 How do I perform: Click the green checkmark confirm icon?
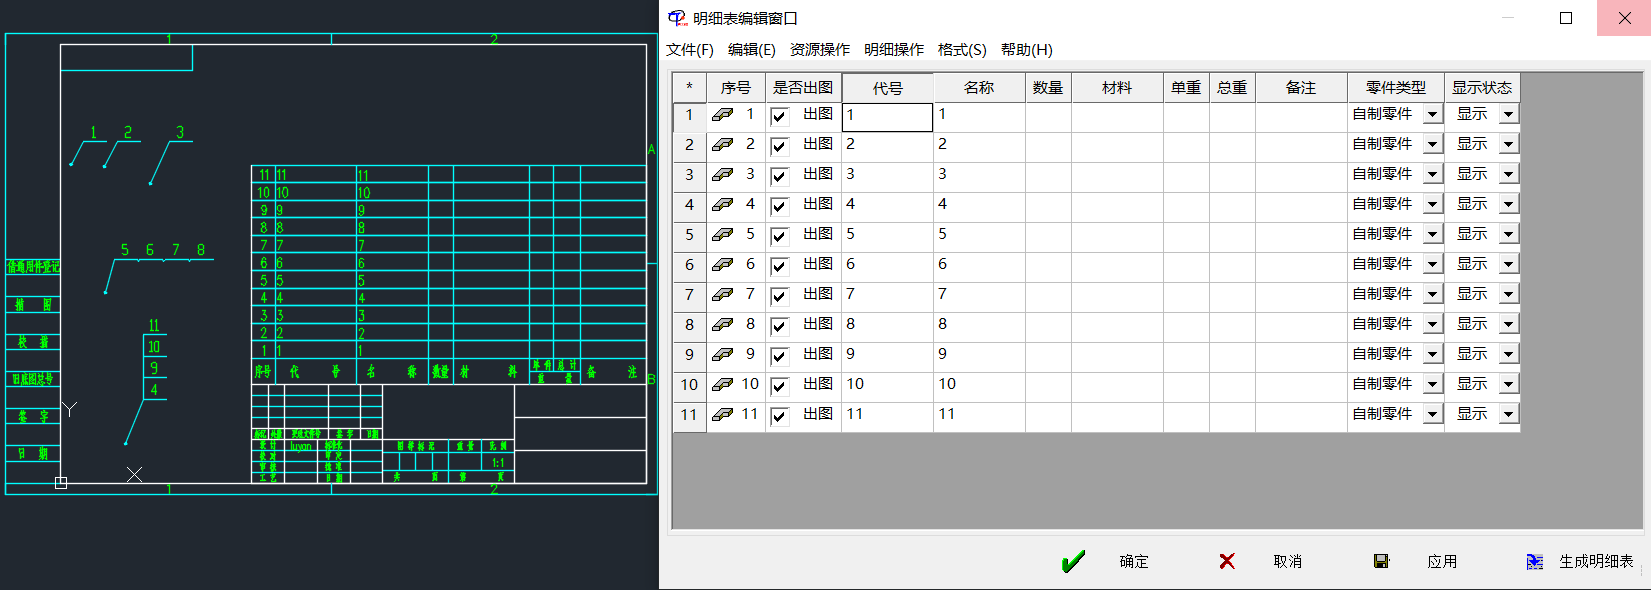1073,562
